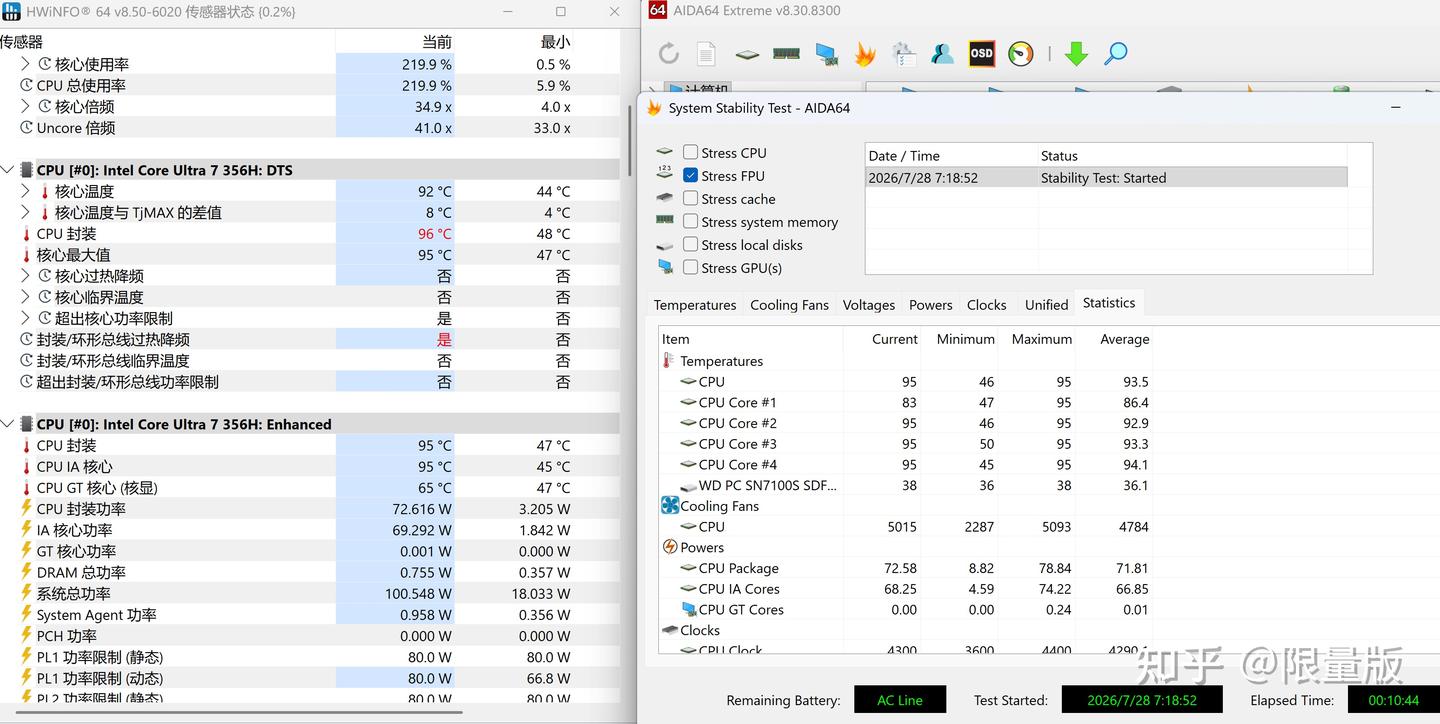The width and height of the screenshot is (1440, 724).
Task: Select the DRAM 总功率 row in HWiNFO
Action: 310,572
